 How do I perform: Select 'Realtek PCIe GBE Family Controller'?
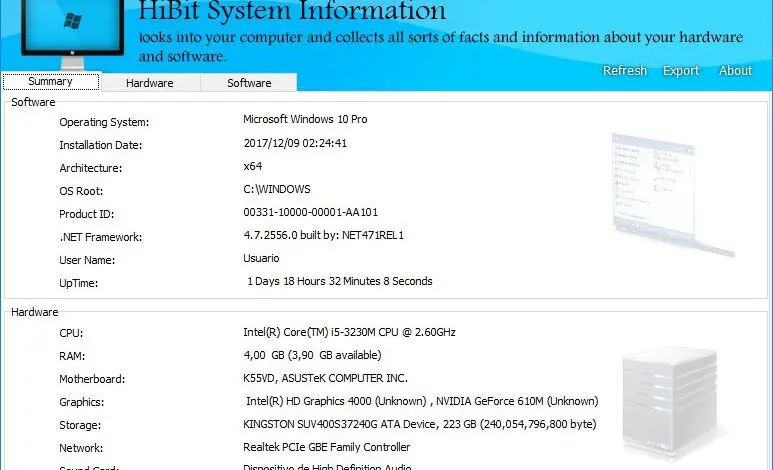[x=326, y=447]
